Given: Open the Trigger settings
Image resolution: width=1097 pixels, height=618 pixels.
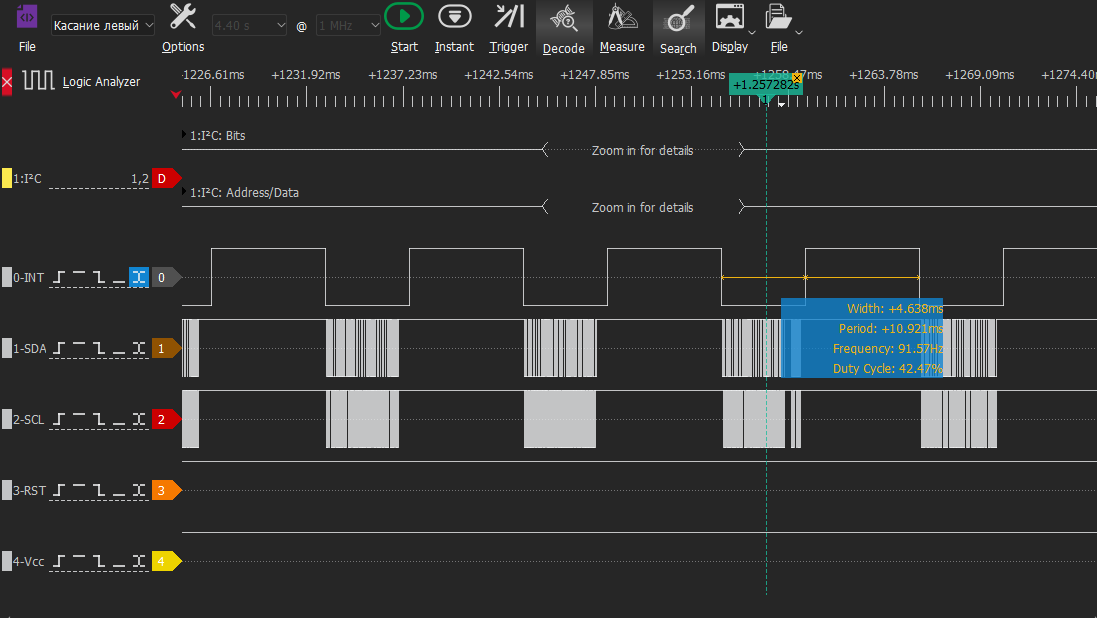Looking at the screenshot, I should click(509, 17).
